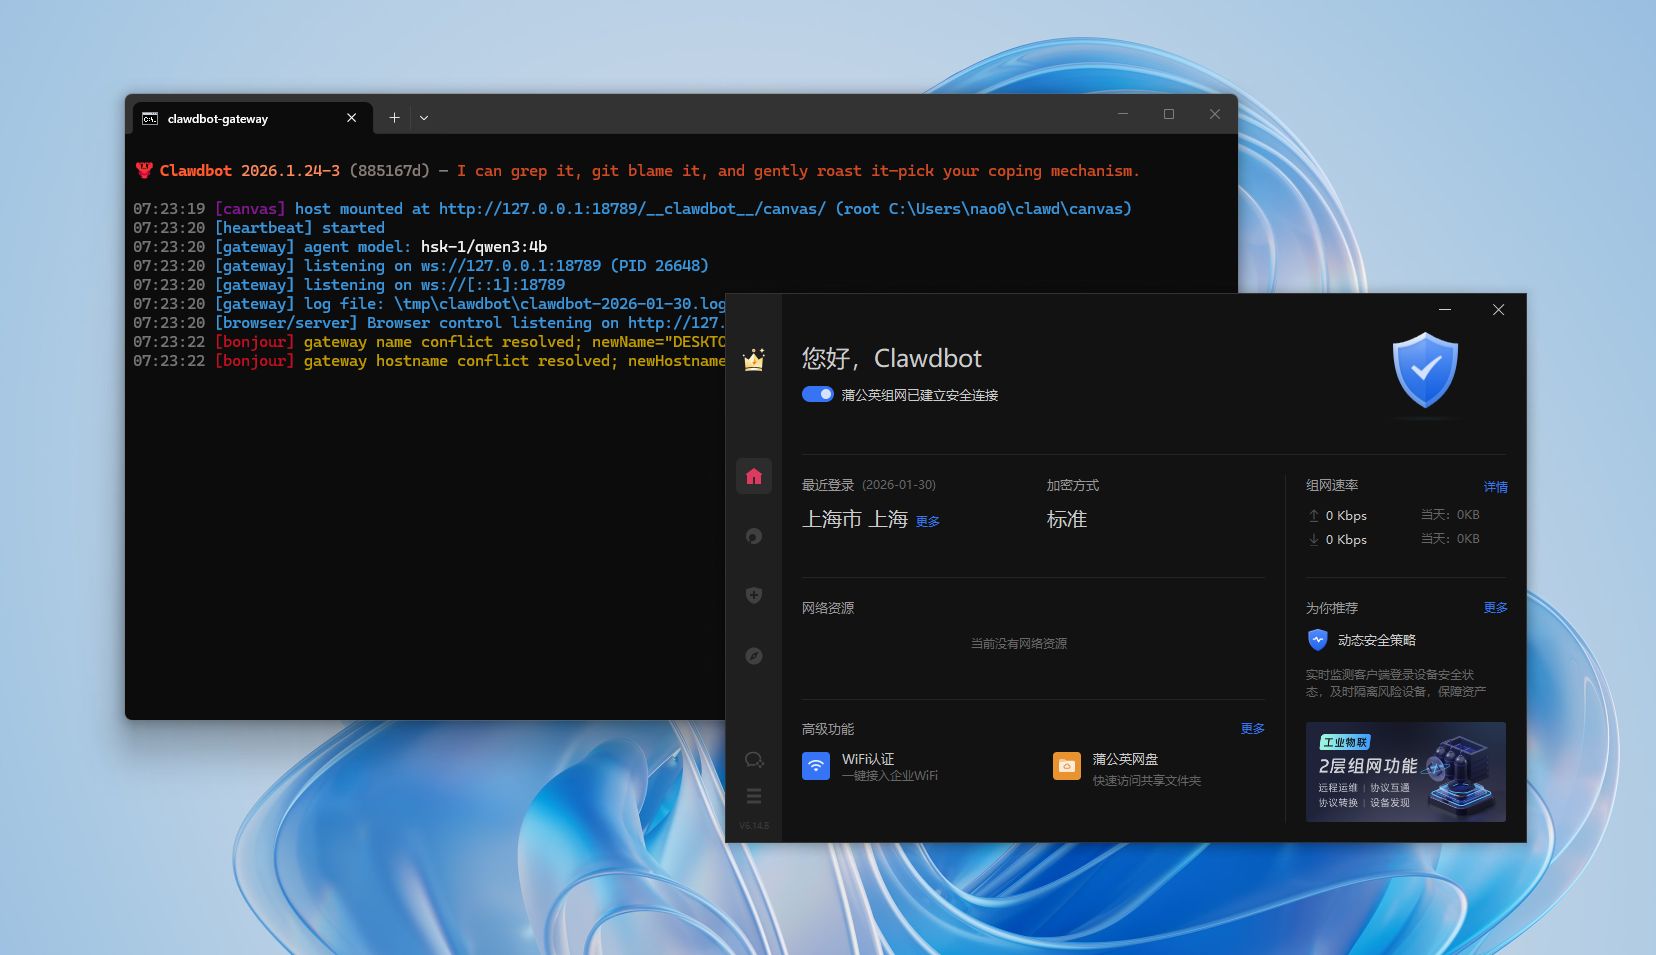This screenshot has width=1656, height=955.
Task: Click the '上海市 上海' login location
Action: (855, 519)
